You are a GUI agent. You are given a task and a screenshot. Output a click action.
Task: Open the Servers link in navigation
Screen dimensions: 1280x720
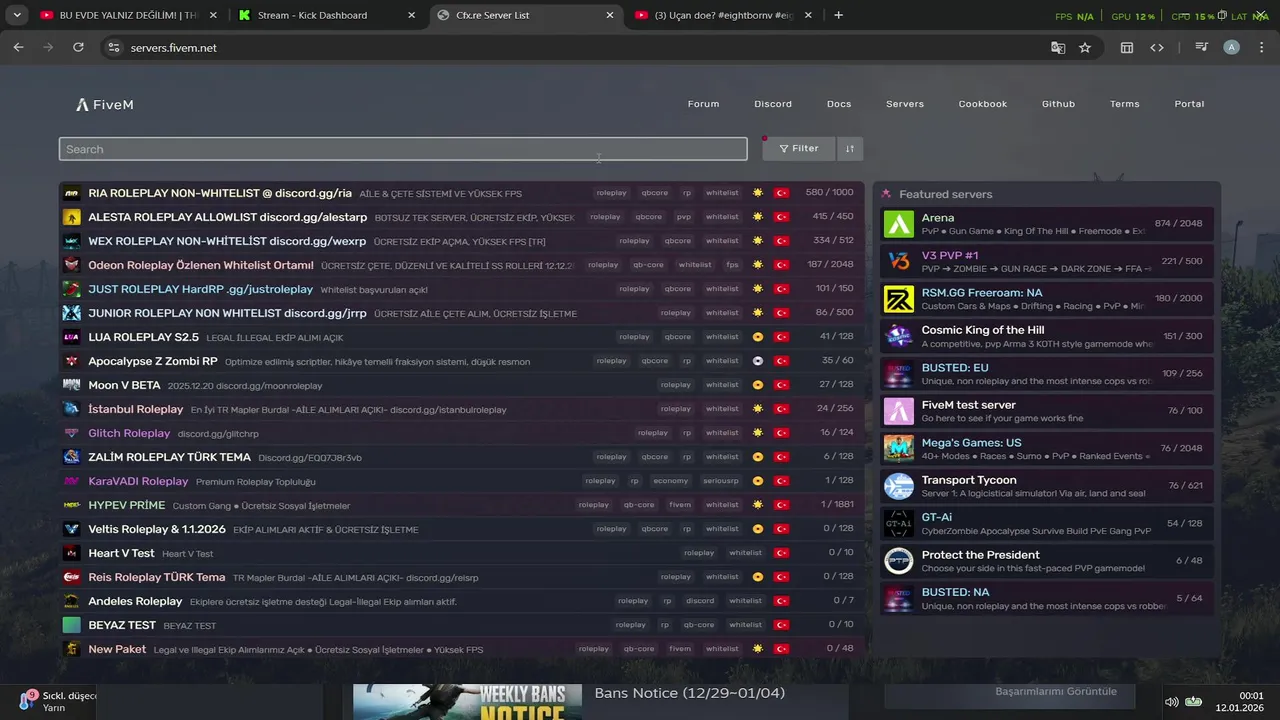(905, 104)
